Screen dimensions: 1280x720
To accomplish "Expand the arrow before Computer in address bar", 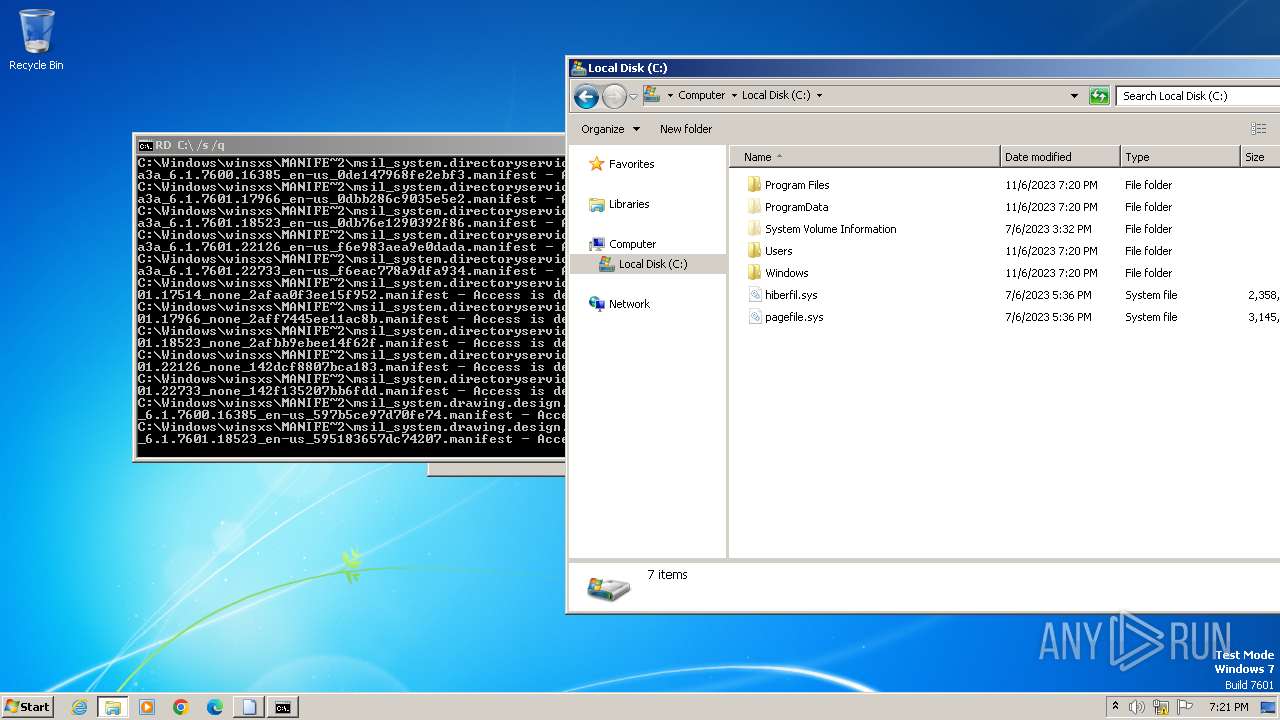I will click(x=670, y=96).
